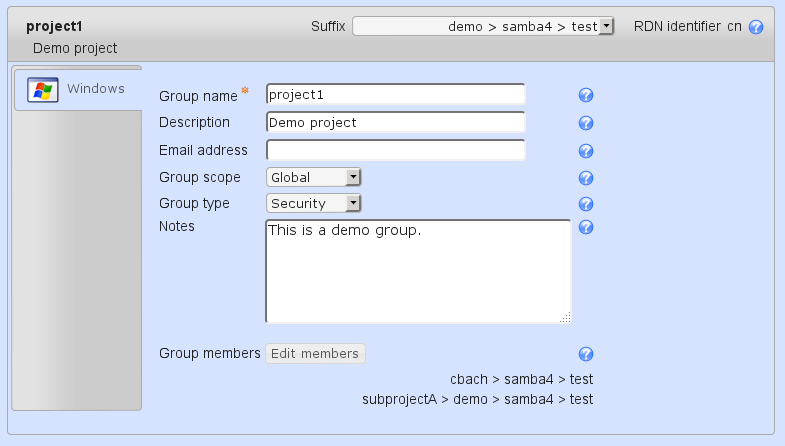785x446 pixels.
Task: Open help icon for Group members
Action: [x=587, y=354]
